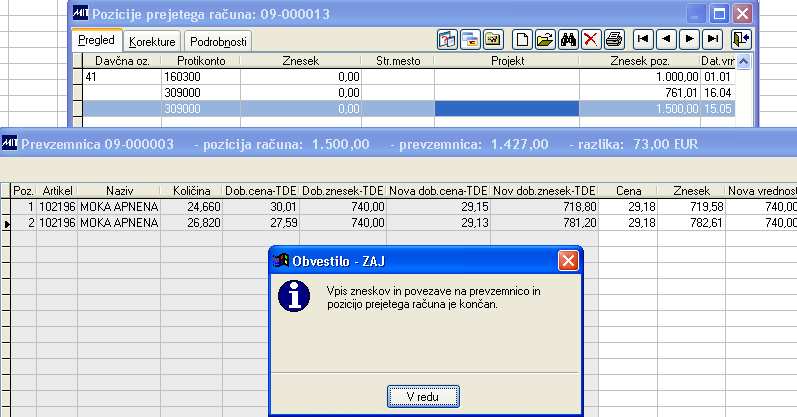
Task: Go to the previous record arrow
Action: point(666,39)
